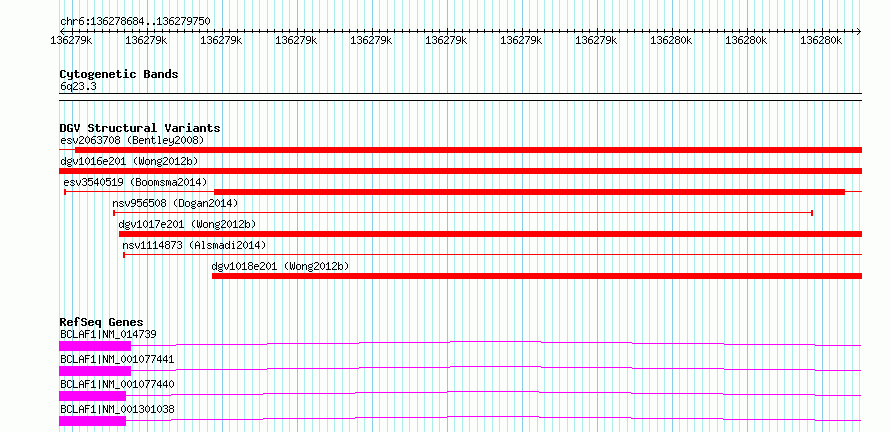Select the DGV Structural Variants track title
Image resolution: width=890 pixels, height=432 pixels.
(x=140, y=128)
